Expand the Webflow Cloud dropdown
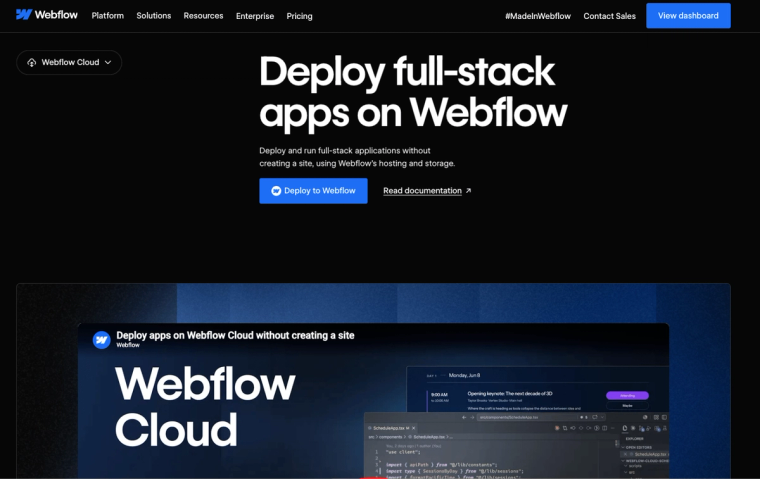 (69, 63)
